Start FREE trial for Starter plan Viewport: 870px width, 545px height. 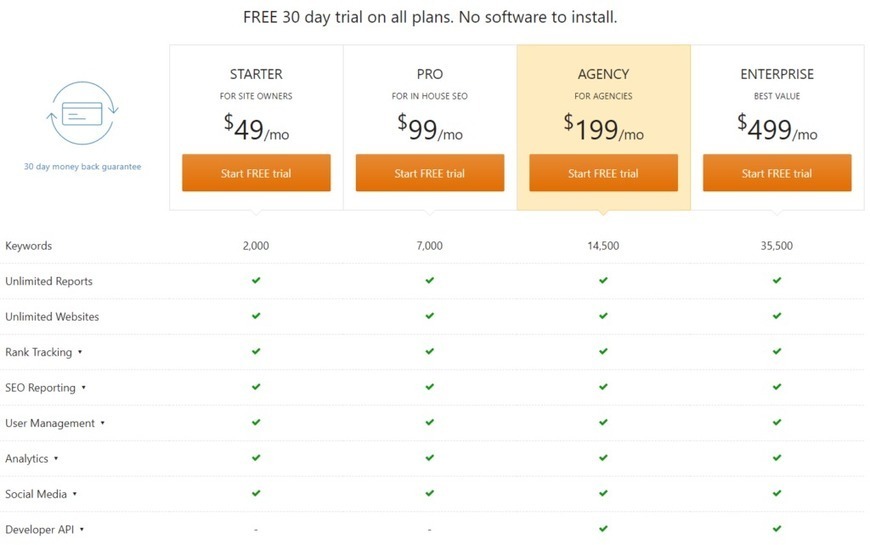256,173
